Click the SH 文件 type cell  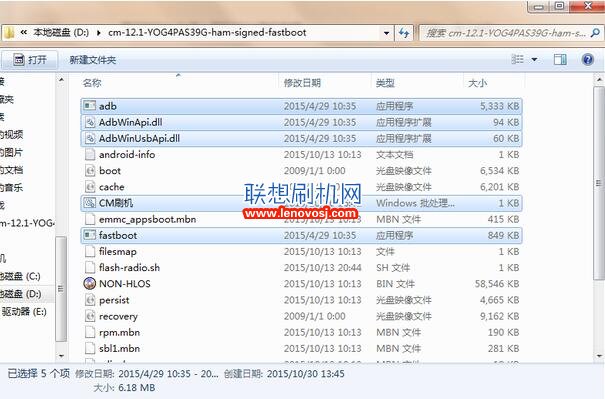click(393, 267)
